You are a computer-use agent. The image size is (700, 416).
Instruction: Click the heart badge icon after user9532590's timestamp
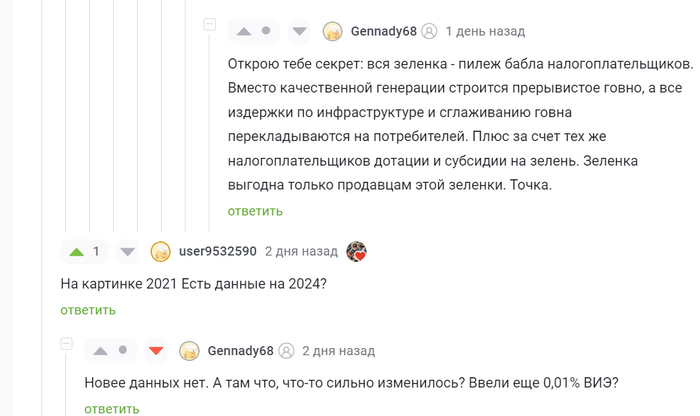tap(356, 252)
